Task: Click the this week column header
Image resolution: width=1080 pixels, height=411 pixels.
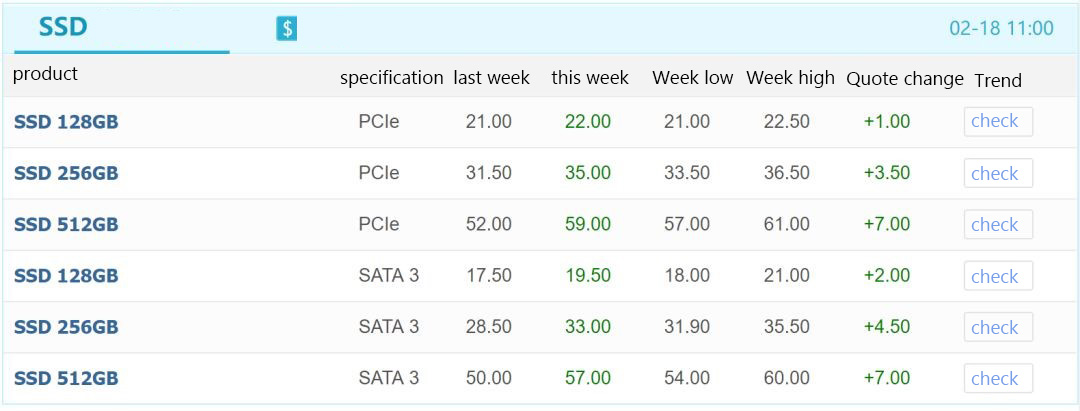Action: click(x=590, y=78)
